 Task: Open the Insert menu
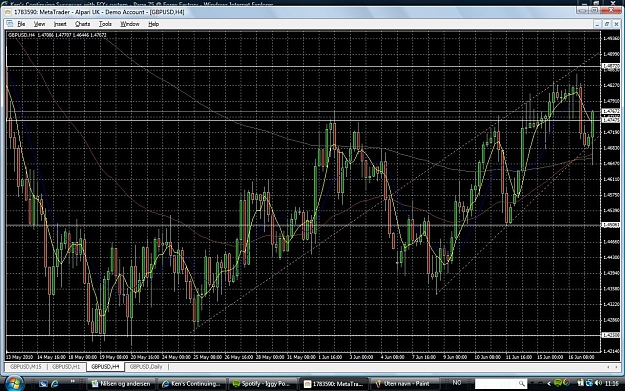pos(60,24)
